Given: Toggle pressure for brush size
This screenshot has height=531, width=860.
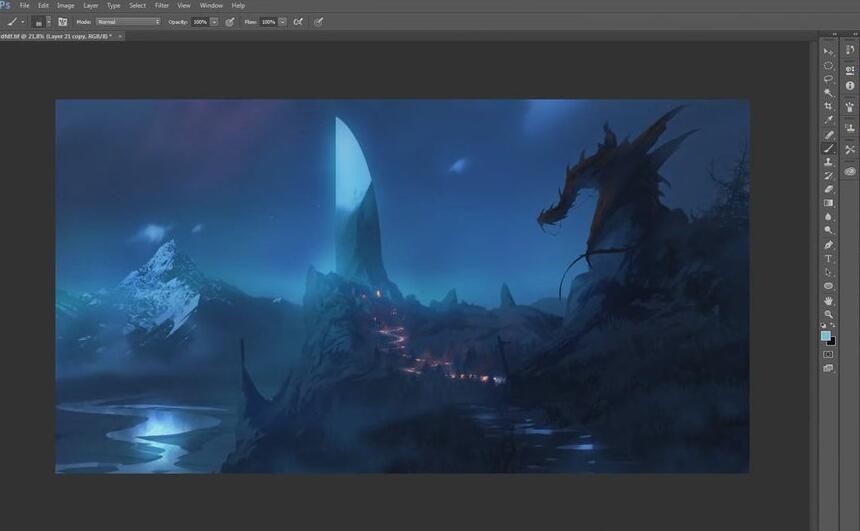Looking at the screenshot, I should [318, 22].
